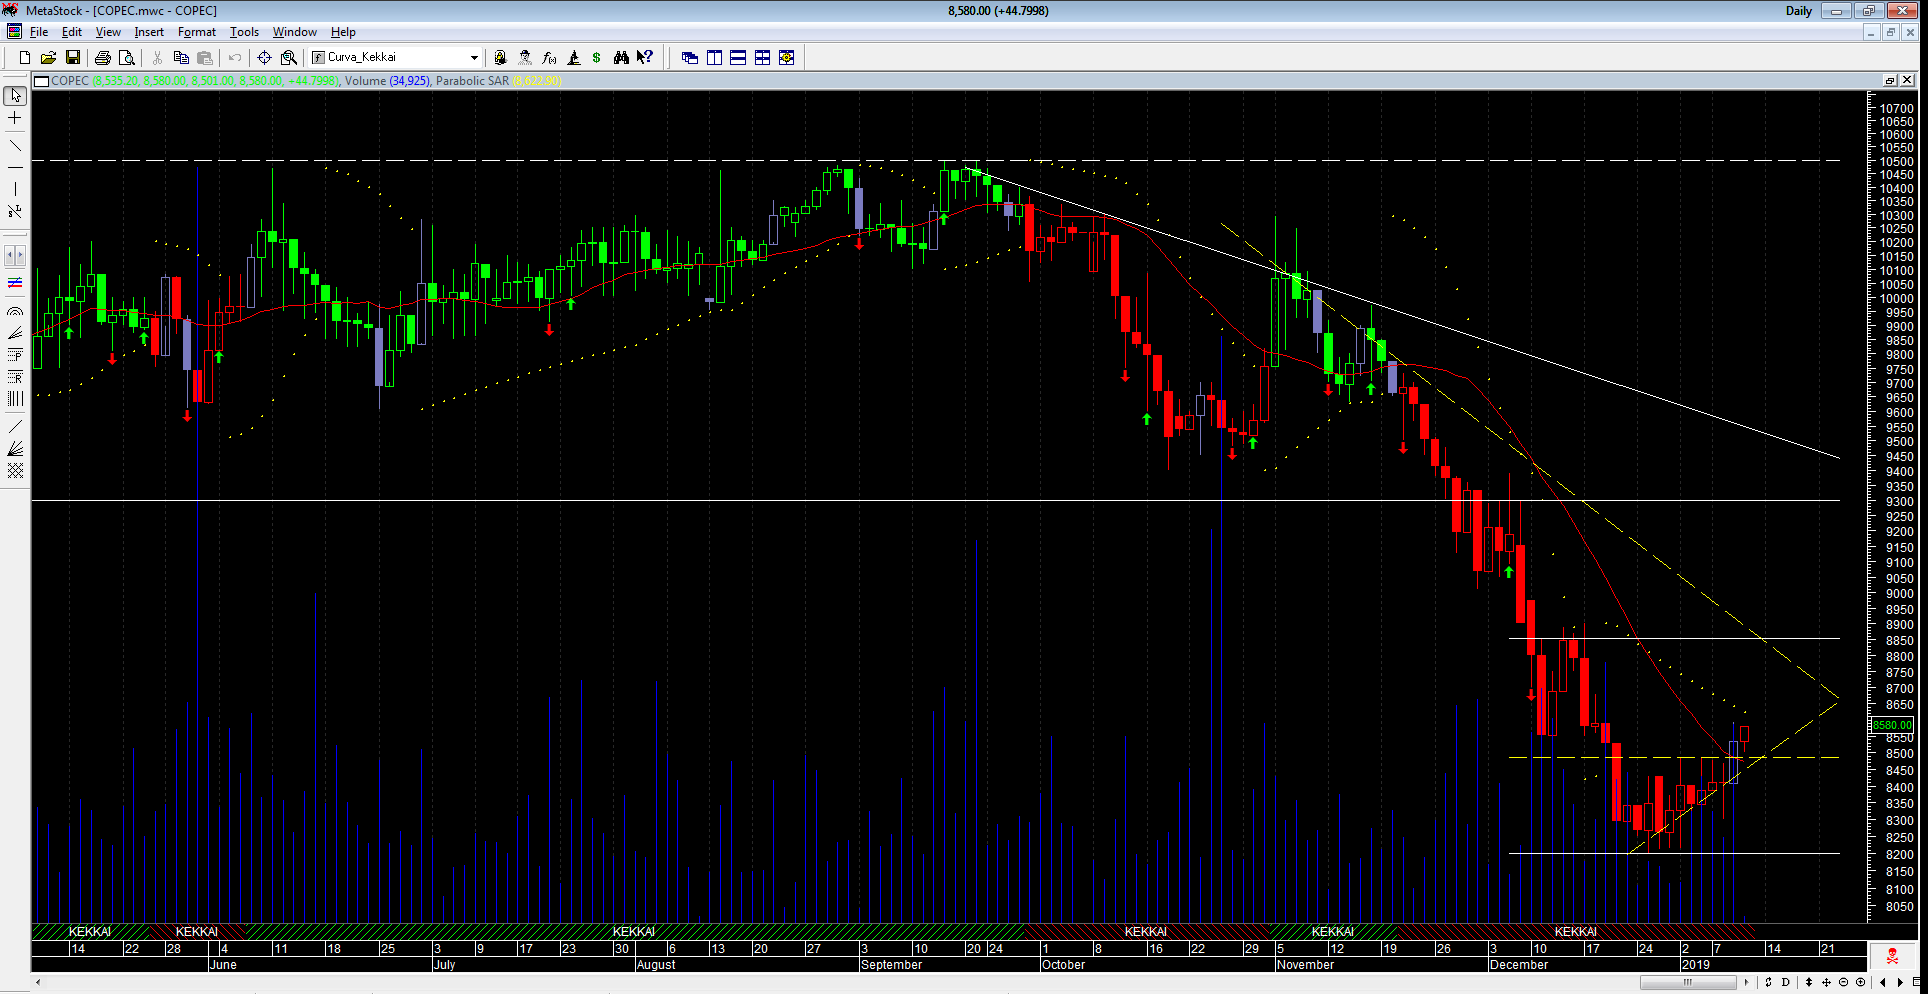This screenshot has height=994, width=1928.
Task: Click the last tile-windows icon with yellow center
Action: pos(787,58)
